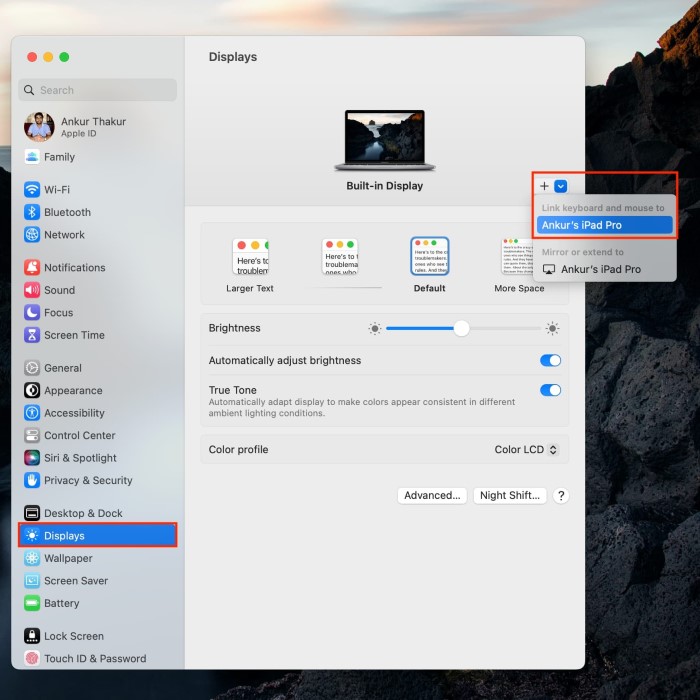
Task: Open the blue chevron display dropdown
Action: [561, 186]
